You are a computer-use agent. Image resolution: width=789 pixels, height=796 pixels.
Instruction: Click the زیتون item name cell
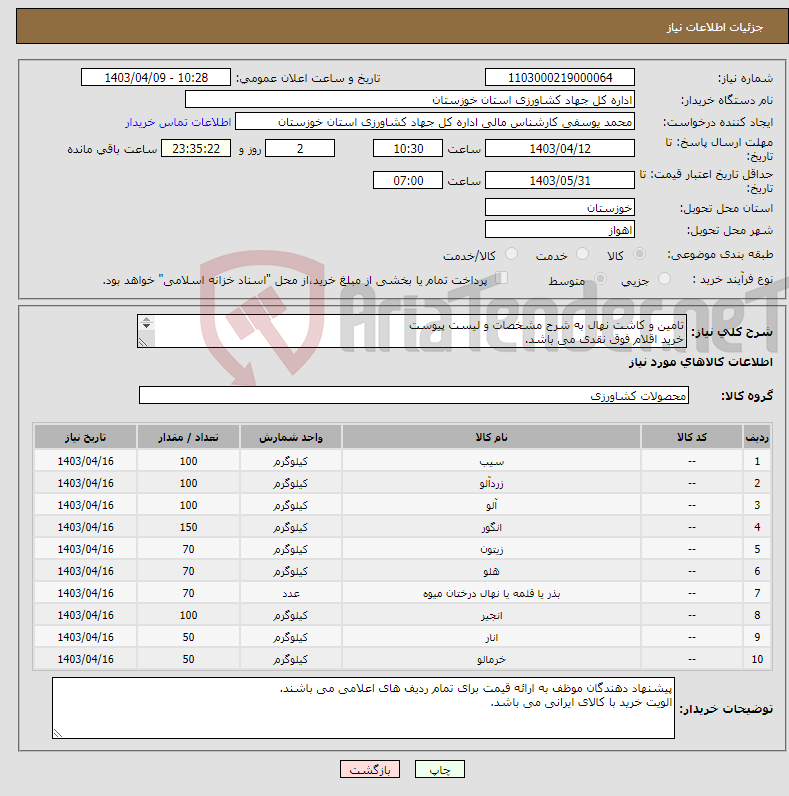click(491, 549)
